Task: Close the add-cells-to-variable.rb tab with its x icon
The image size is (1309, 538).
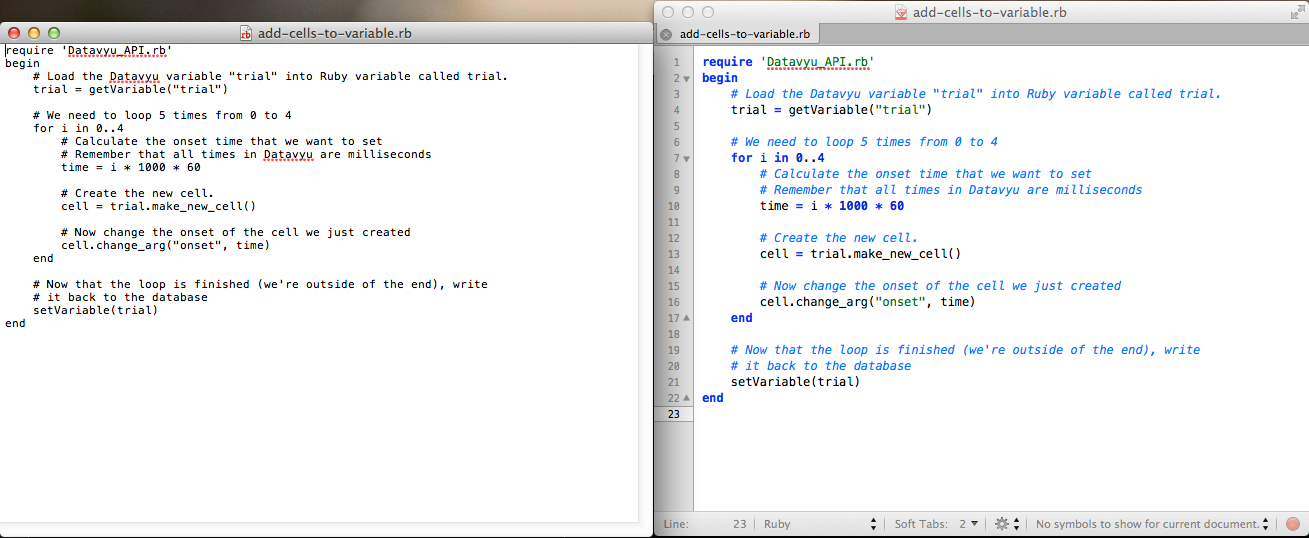Action: [x=666, y=34]
